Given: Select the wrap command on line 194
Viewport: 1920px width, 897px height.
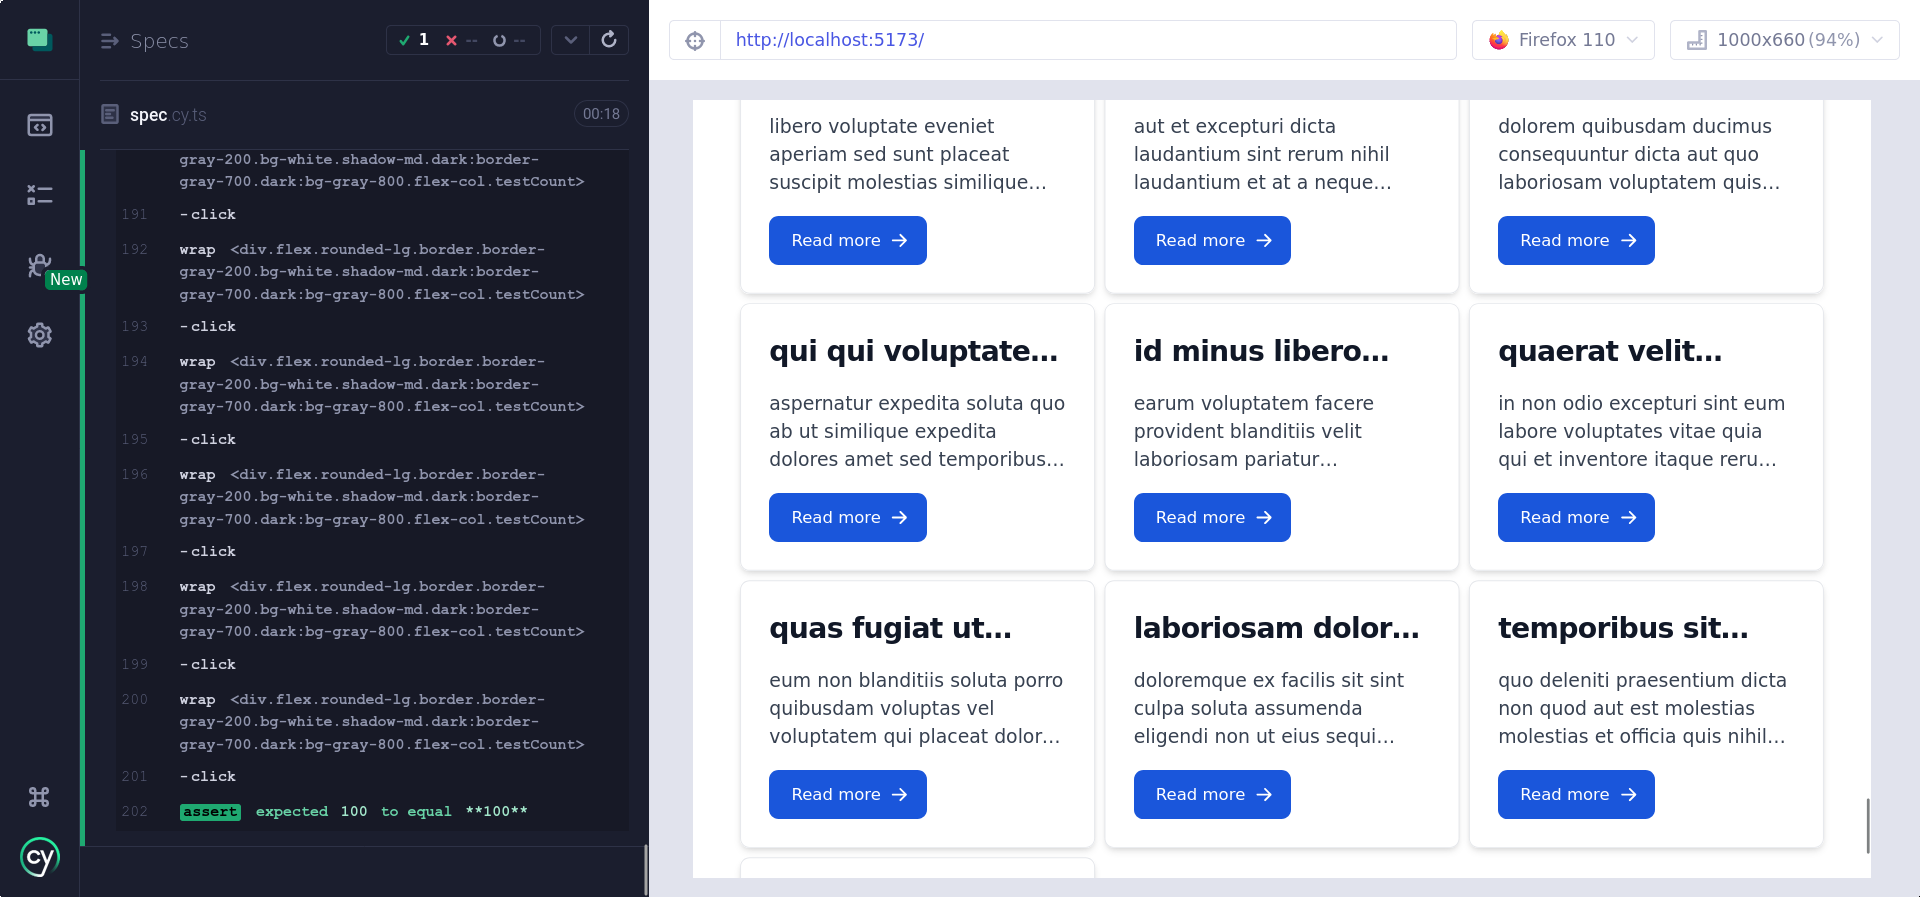Looking at the screenshot, I should 372,384.
